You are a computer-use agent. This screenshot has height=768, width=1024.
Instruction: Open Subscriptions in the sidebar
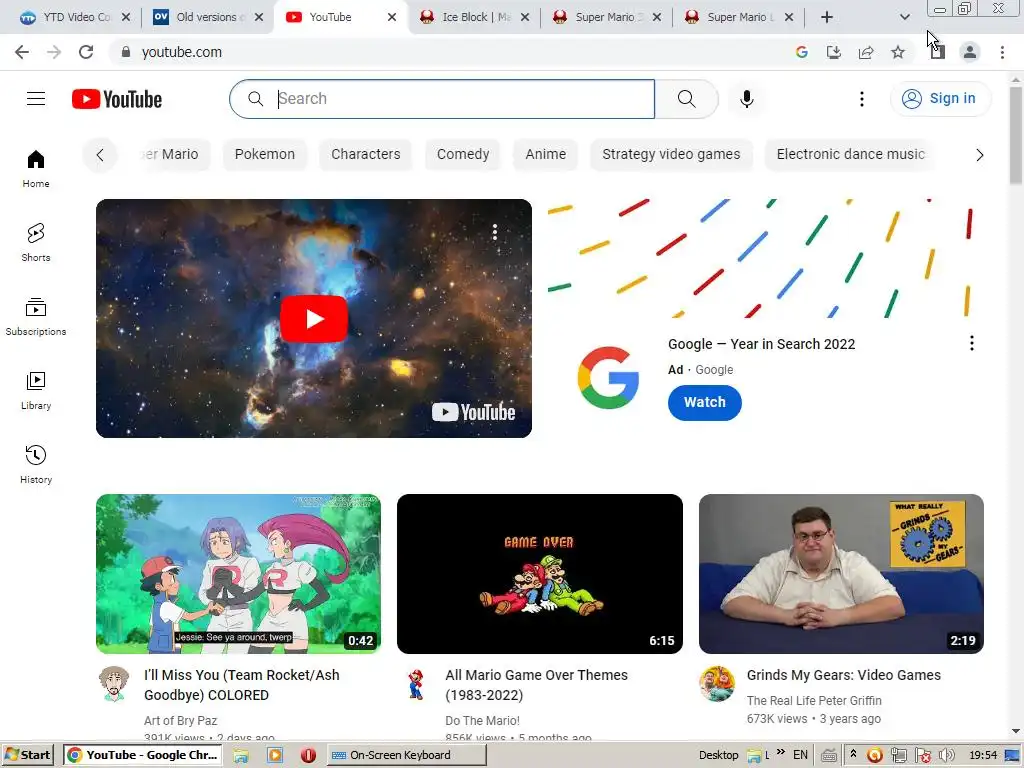pos(36,316)
